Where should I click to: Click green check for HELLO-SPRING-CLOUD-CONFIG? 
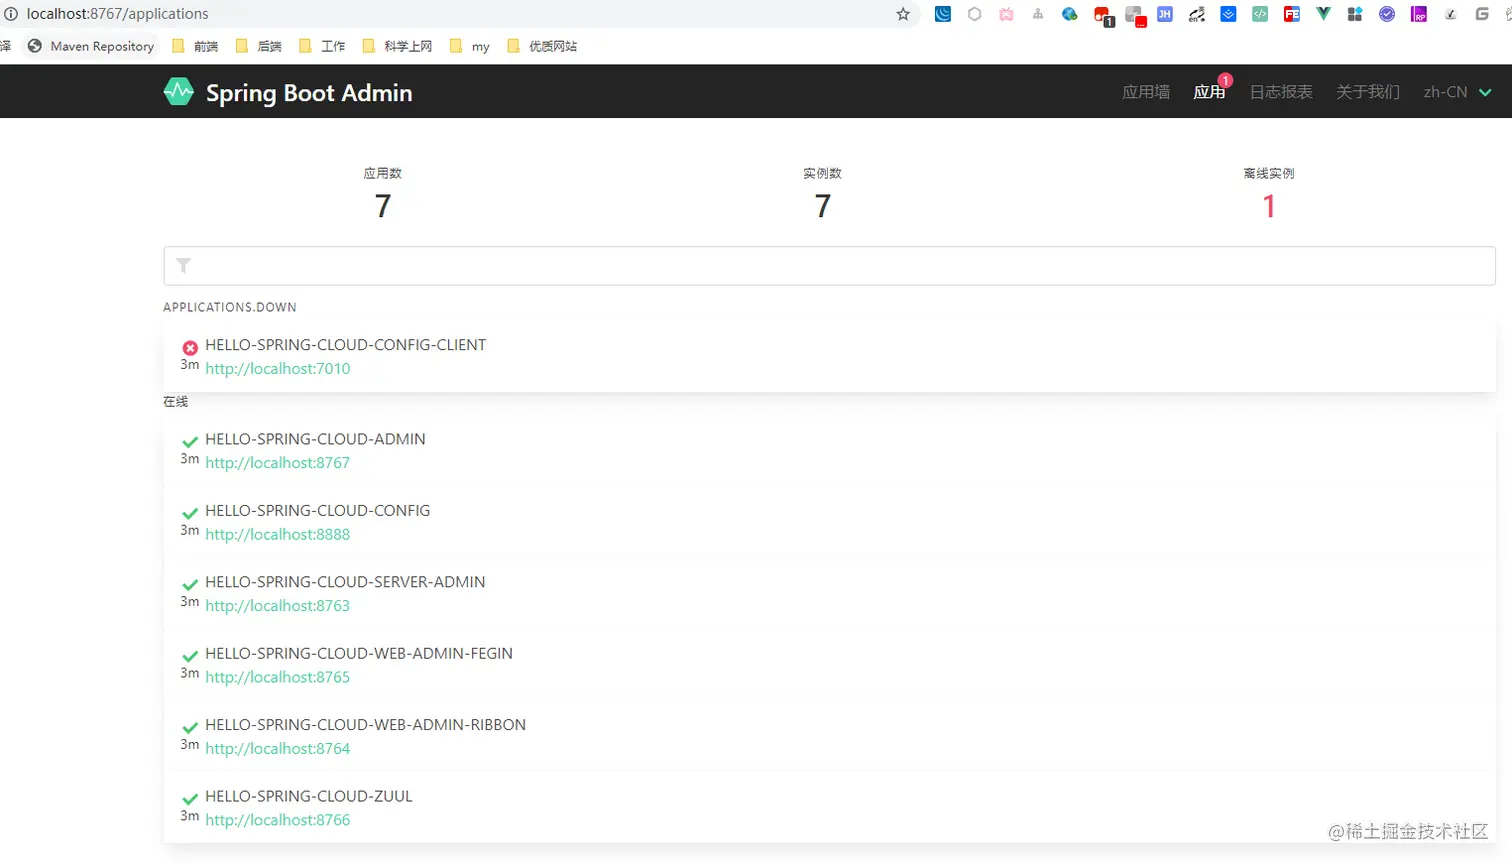[190, 513]
